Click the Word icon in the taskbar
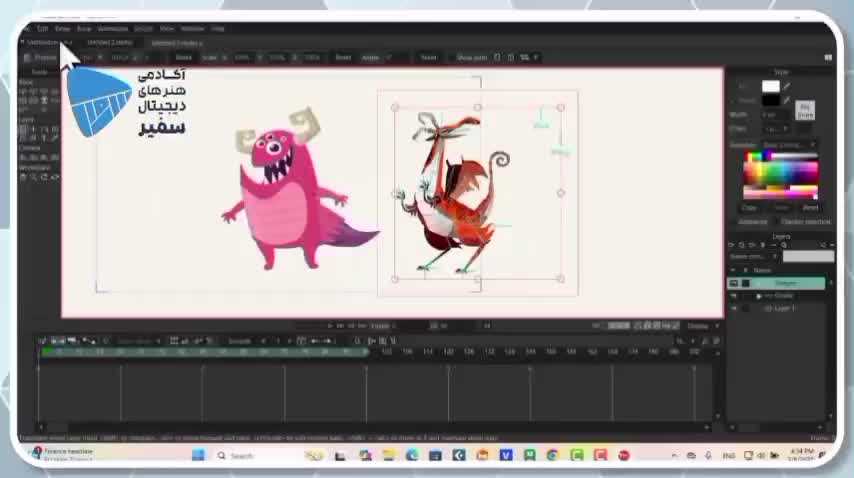 506,455
